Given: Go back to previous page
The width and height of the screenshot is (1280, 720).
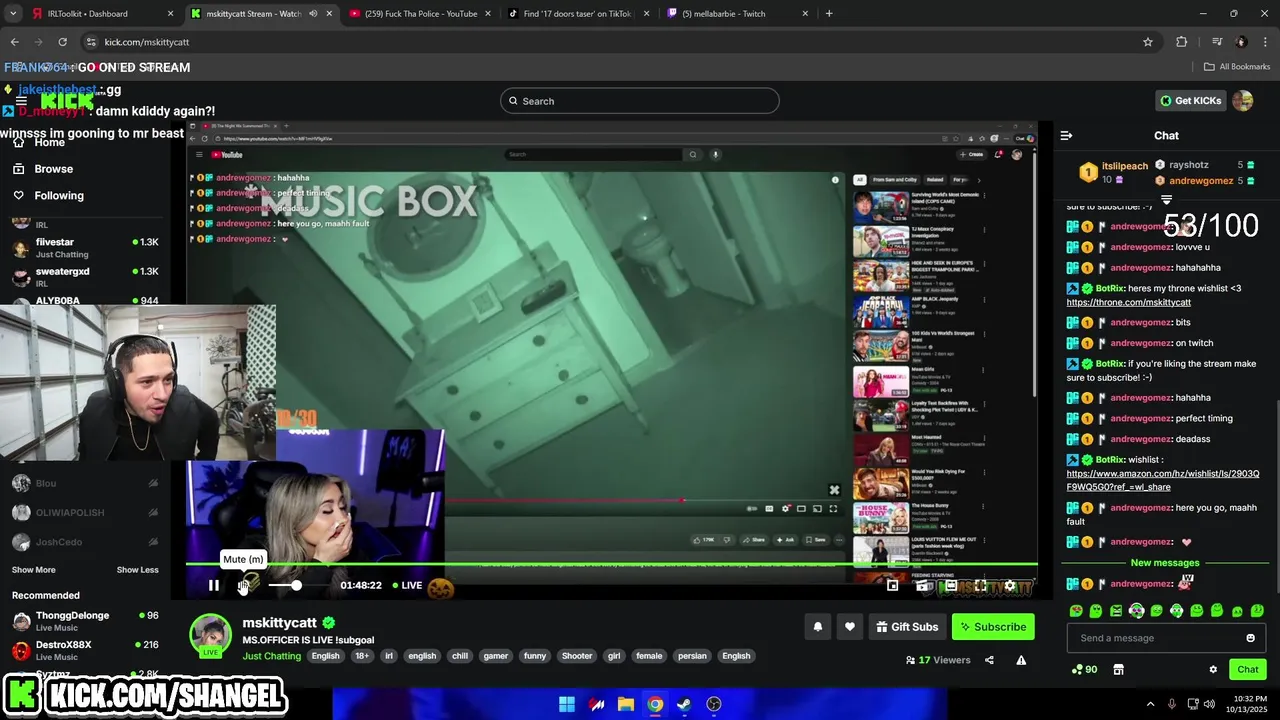Looking at the screenshot, I should [14, 42].
